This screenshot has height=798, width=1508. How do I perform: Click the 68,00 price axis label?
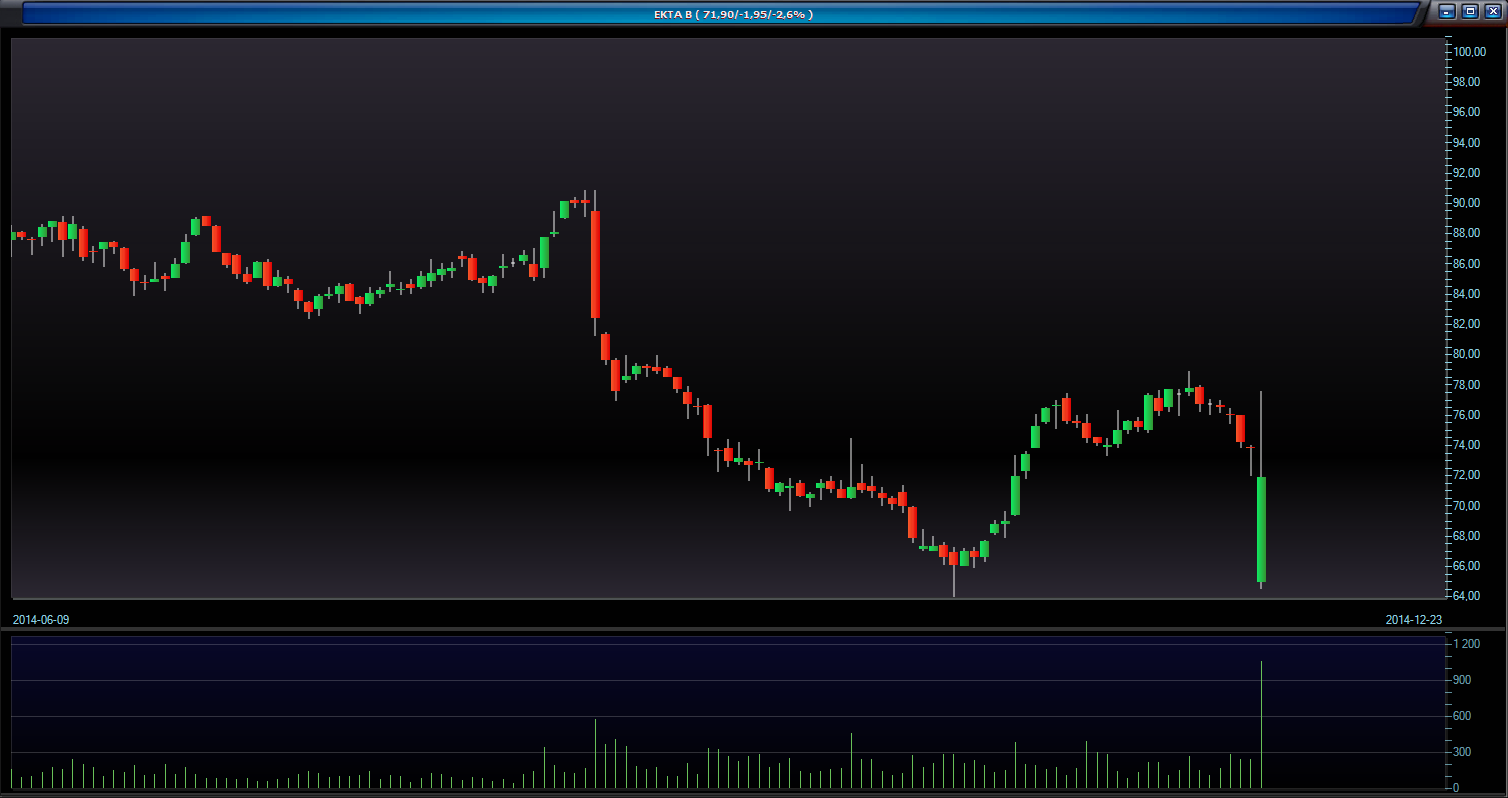pos(1467,536)
